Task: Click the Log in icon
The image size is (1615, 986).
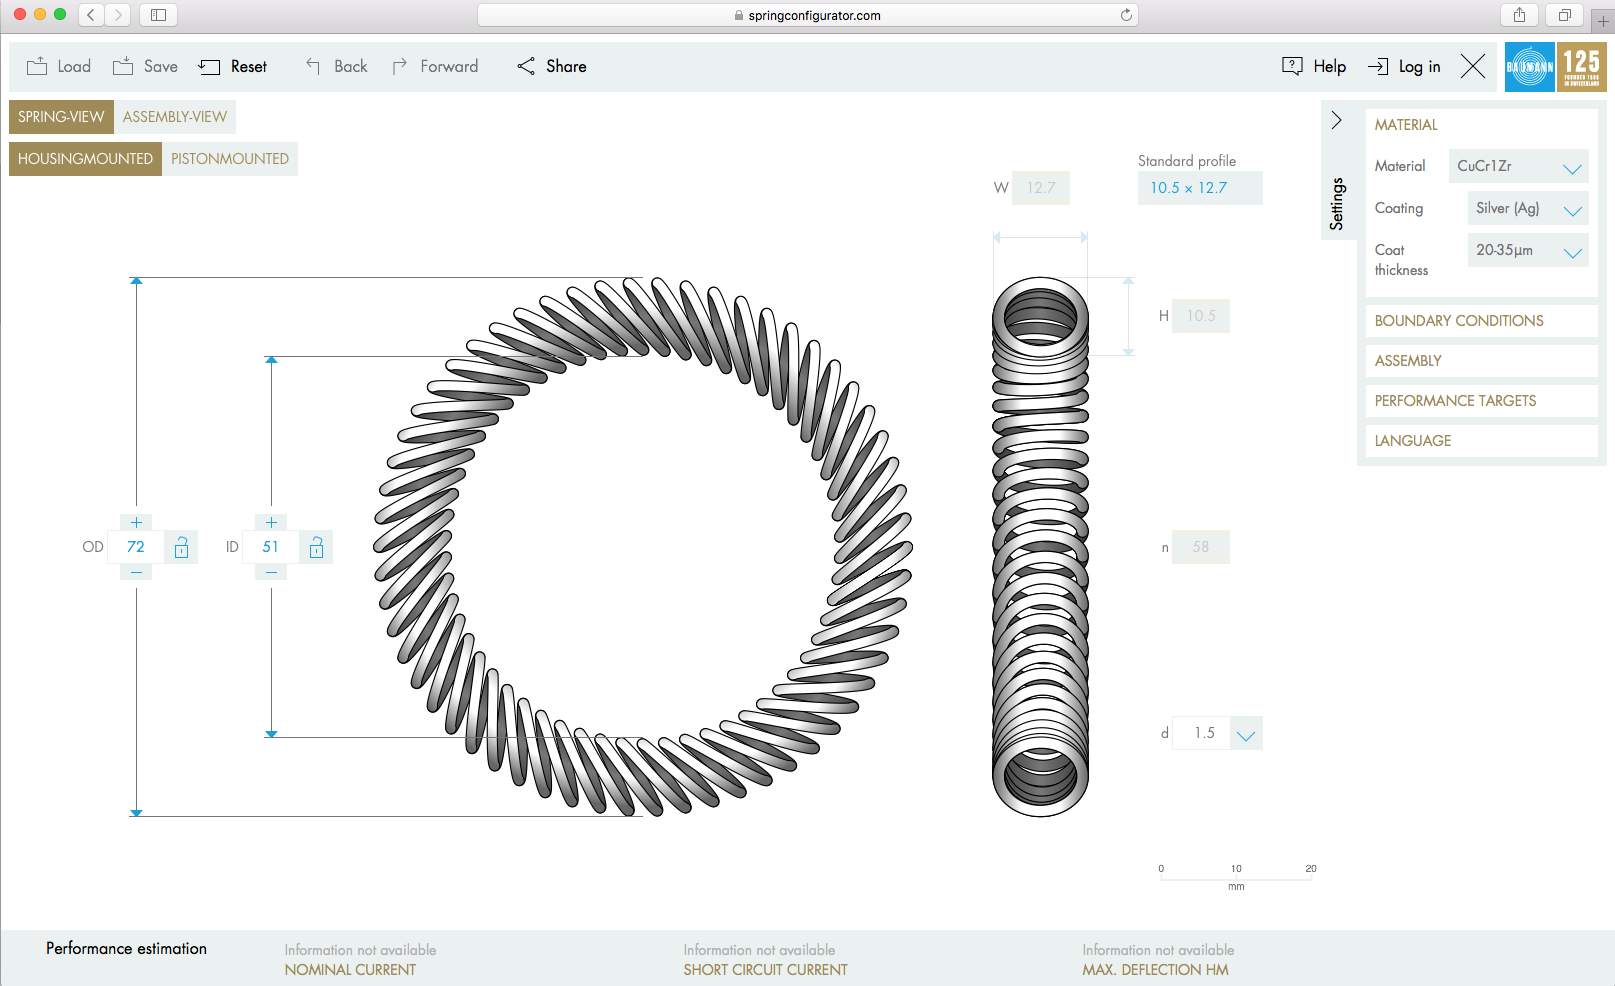Action: point(1378,66)
